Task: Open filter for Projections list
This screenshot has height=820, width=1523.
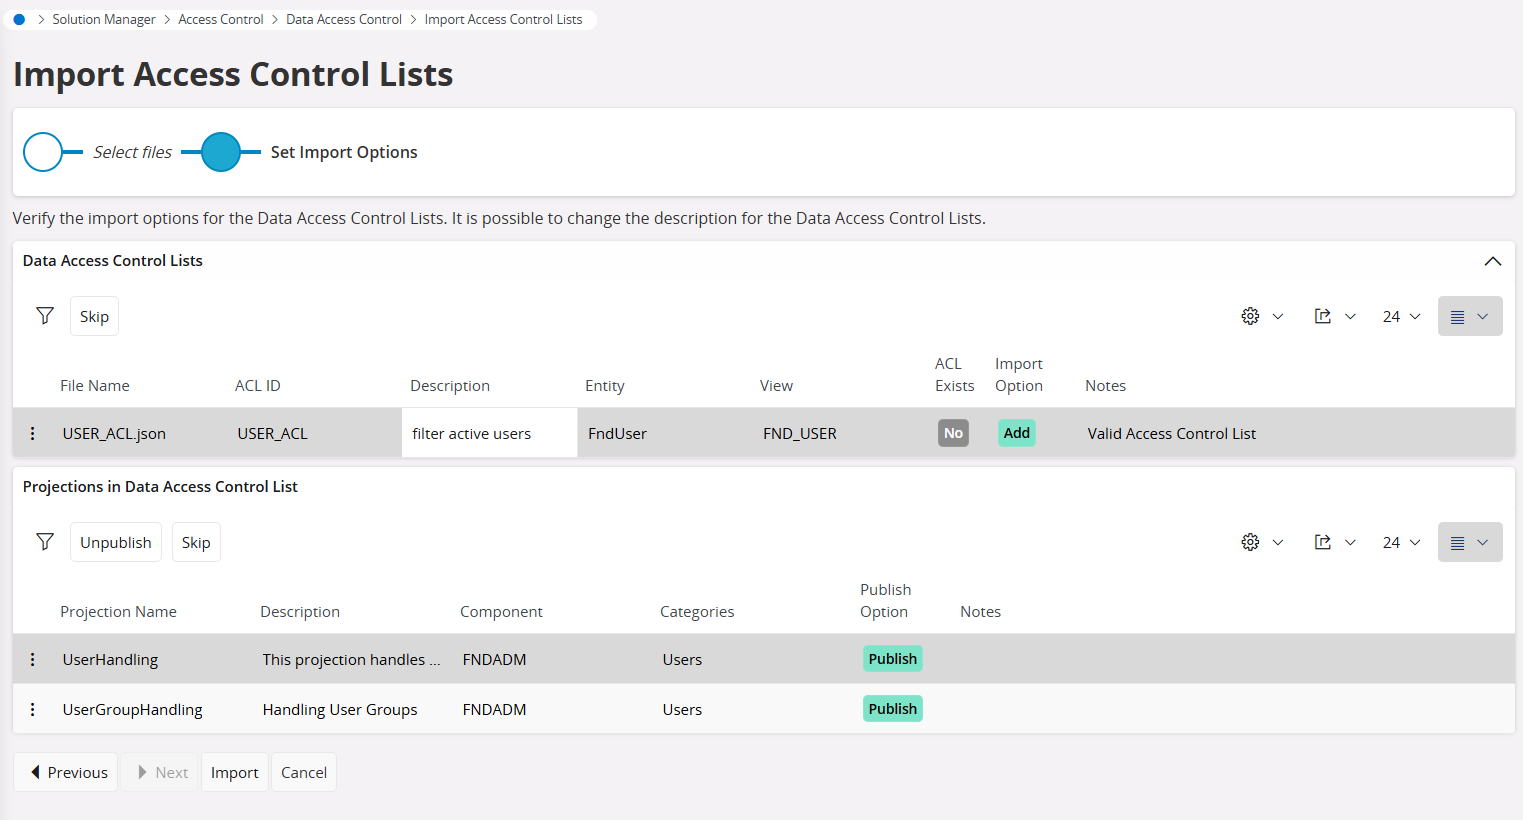Action: (45, 542)
